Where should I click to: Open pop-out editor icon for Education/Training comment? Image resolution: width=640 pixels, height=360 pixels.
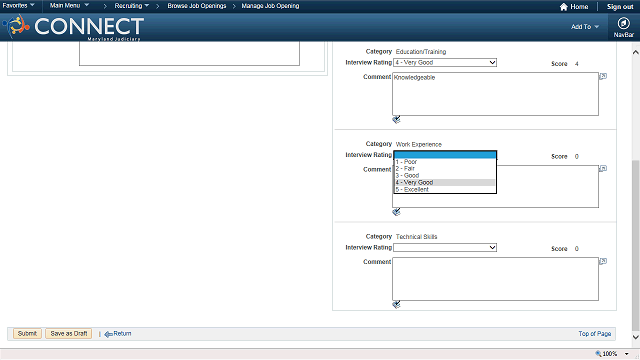(x=603, y=76)
